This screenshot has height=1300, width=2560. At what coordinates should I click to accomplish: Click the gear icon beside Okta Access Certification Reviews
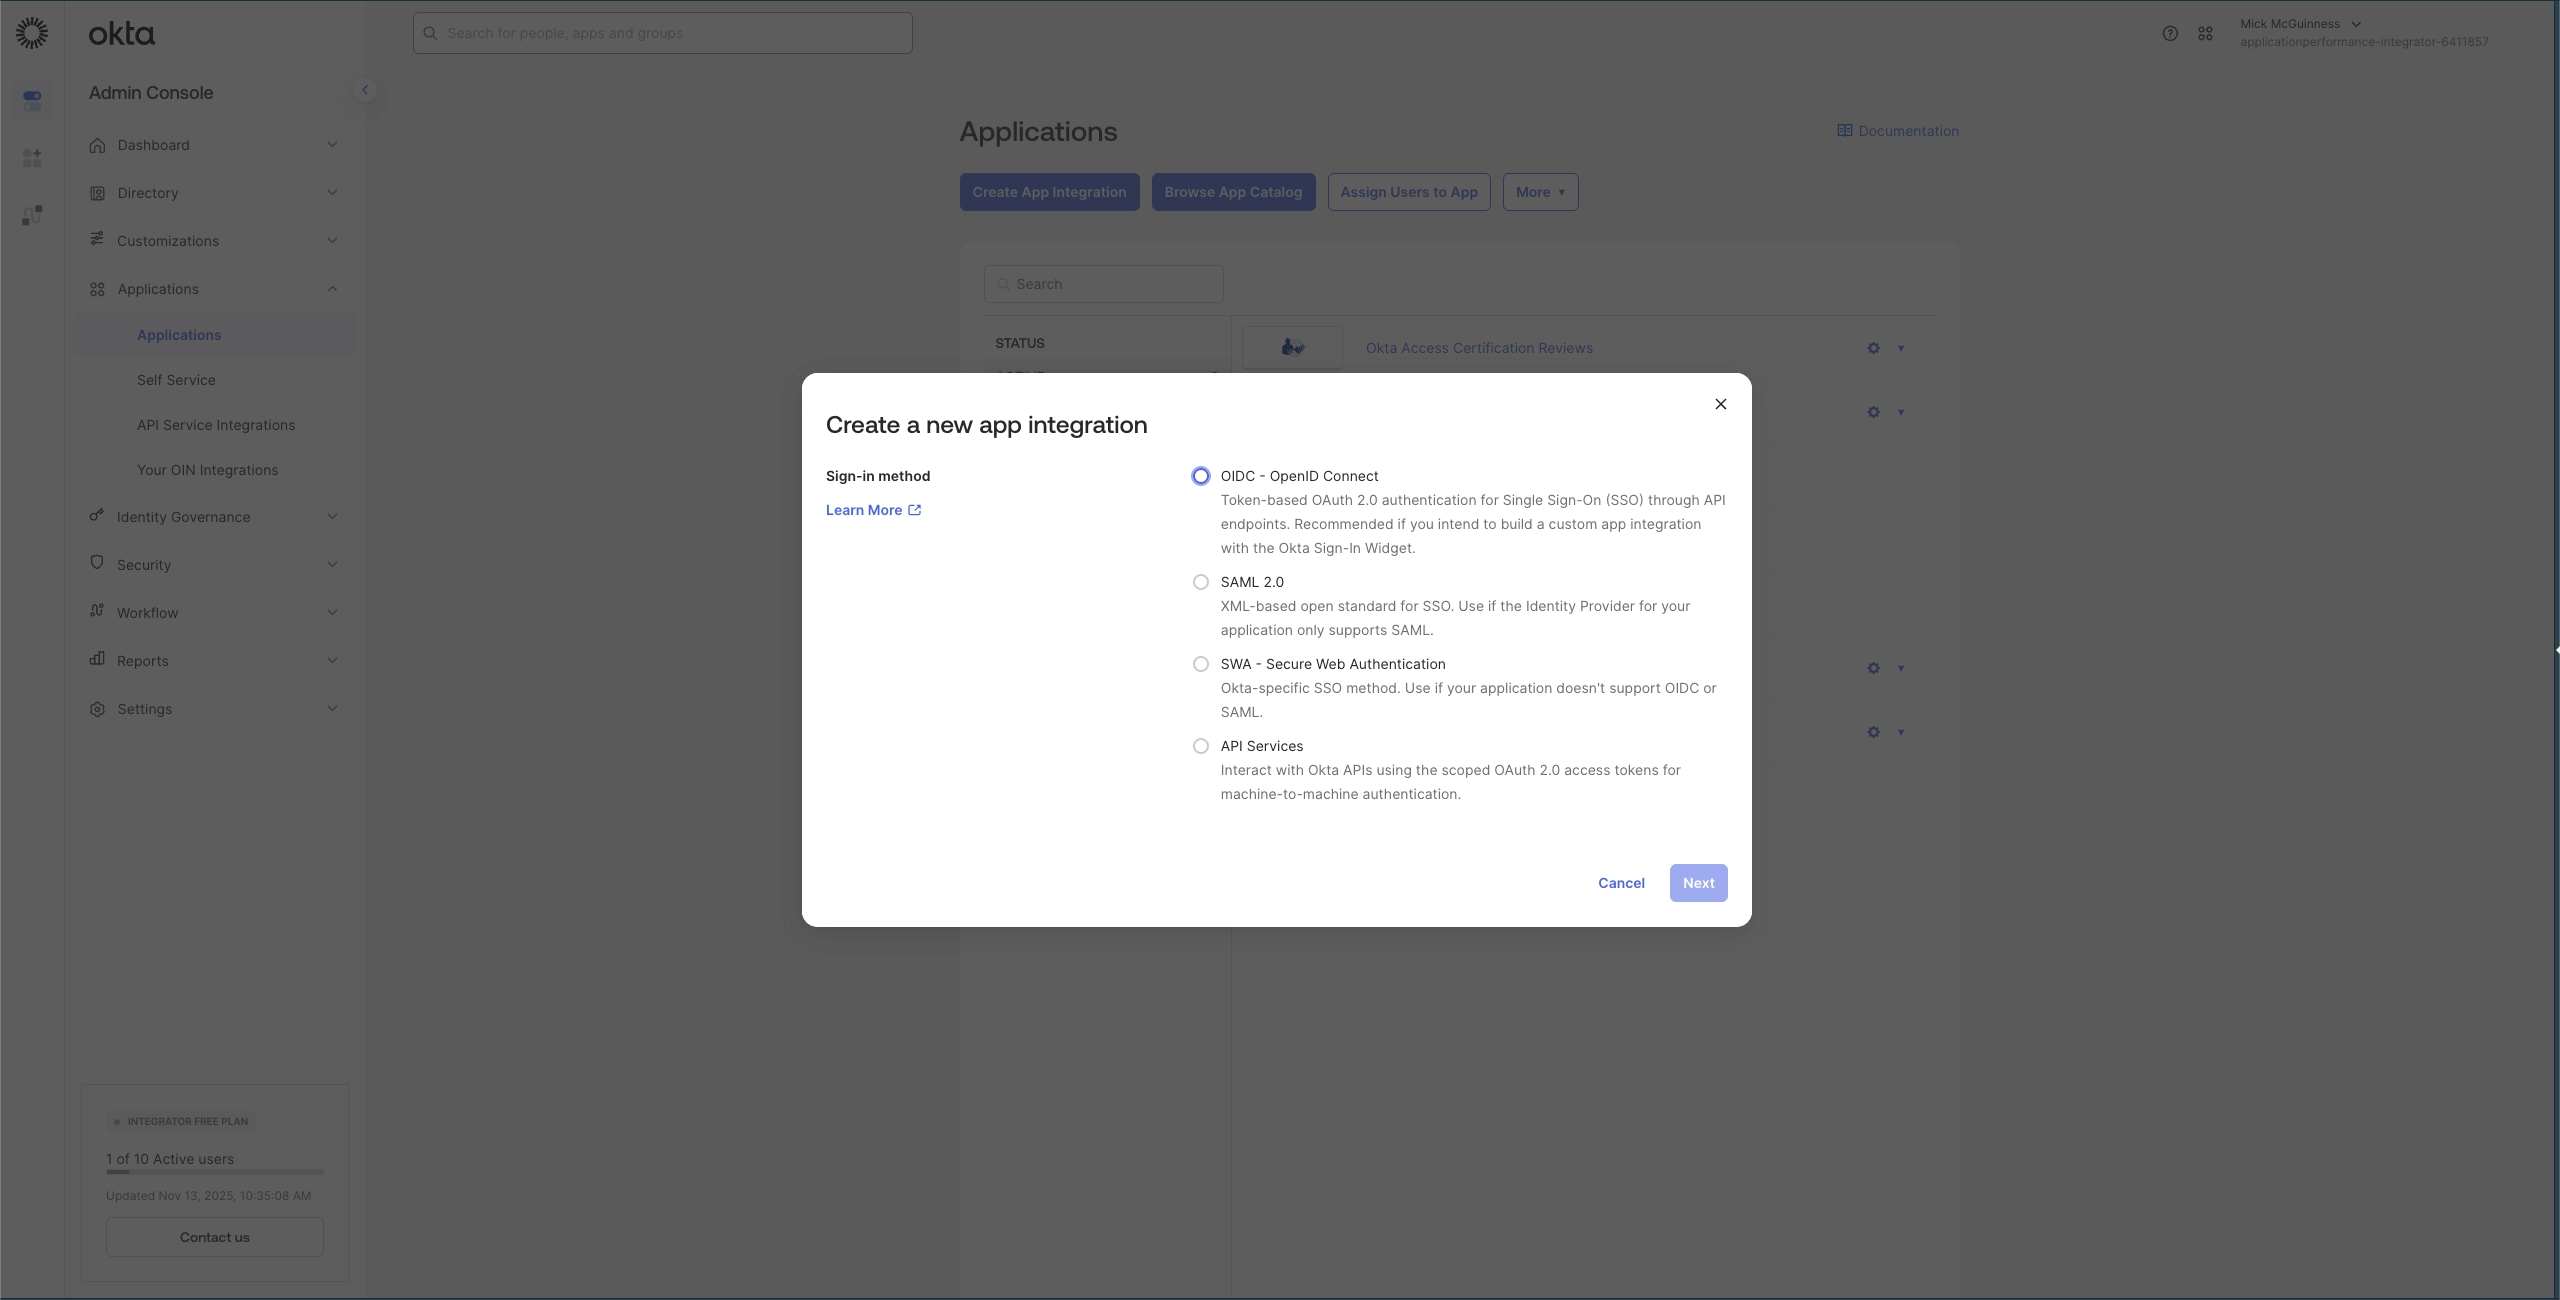point(1872,348)
